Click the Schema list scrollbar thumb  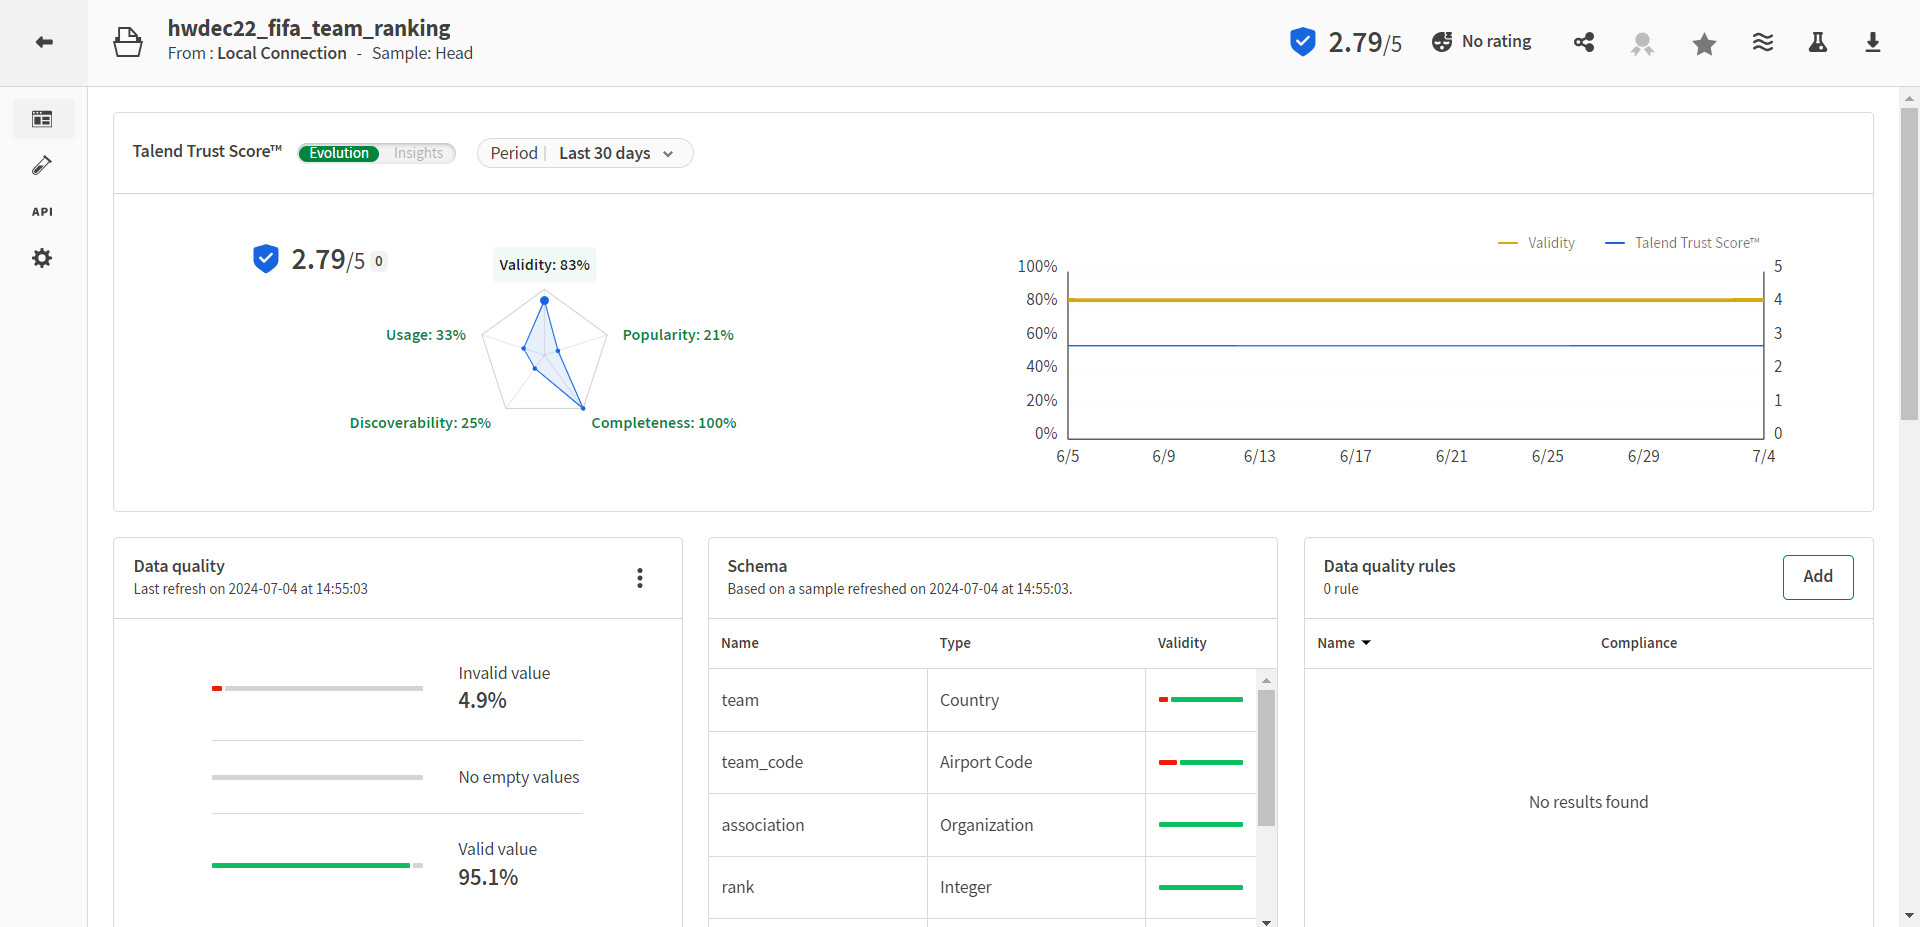[x=1266, y=758]
